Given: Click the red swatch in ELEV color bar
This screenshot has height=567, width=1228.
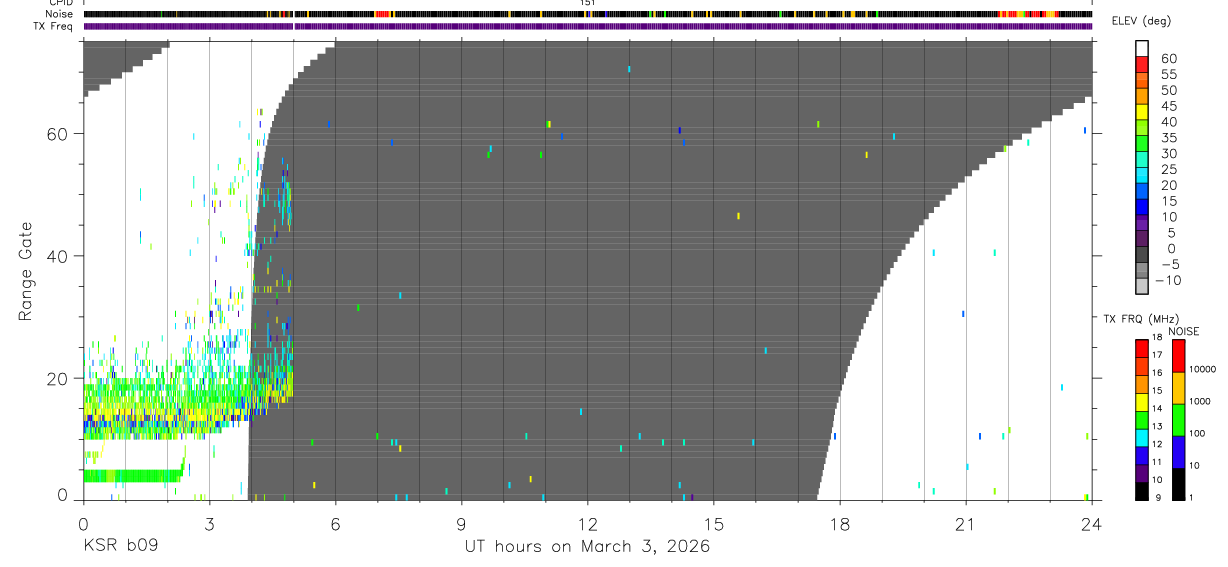Looking at the screenshot, I should pyautogui.click(x=1142, y=65).
